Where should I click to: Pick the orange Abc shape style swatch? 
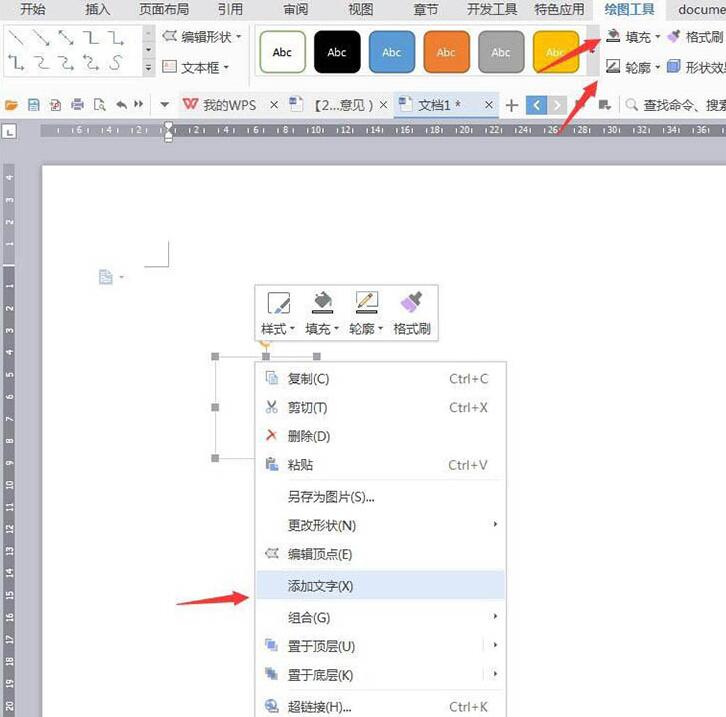pyautogui.click(x=447, y=52)
